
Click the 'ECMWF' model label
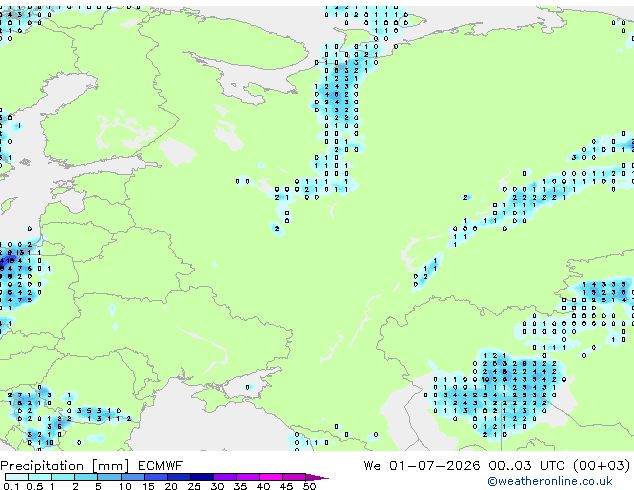(161, 466)
